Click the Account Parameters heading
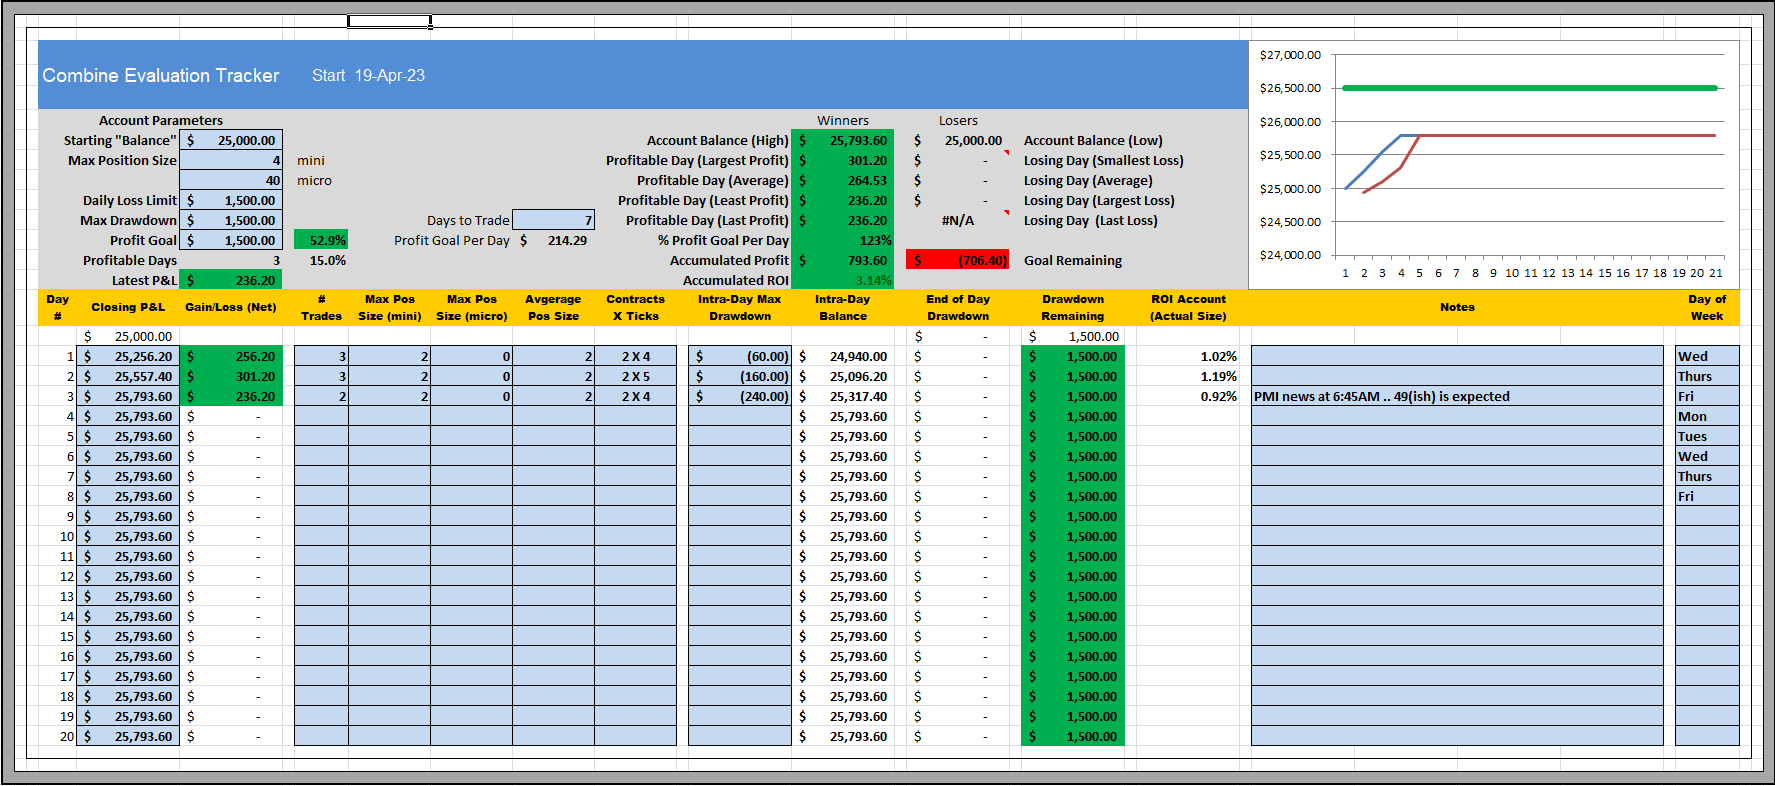Image resolution: width=1775 pixels, height=786 pixels. [x=160, y=120]
